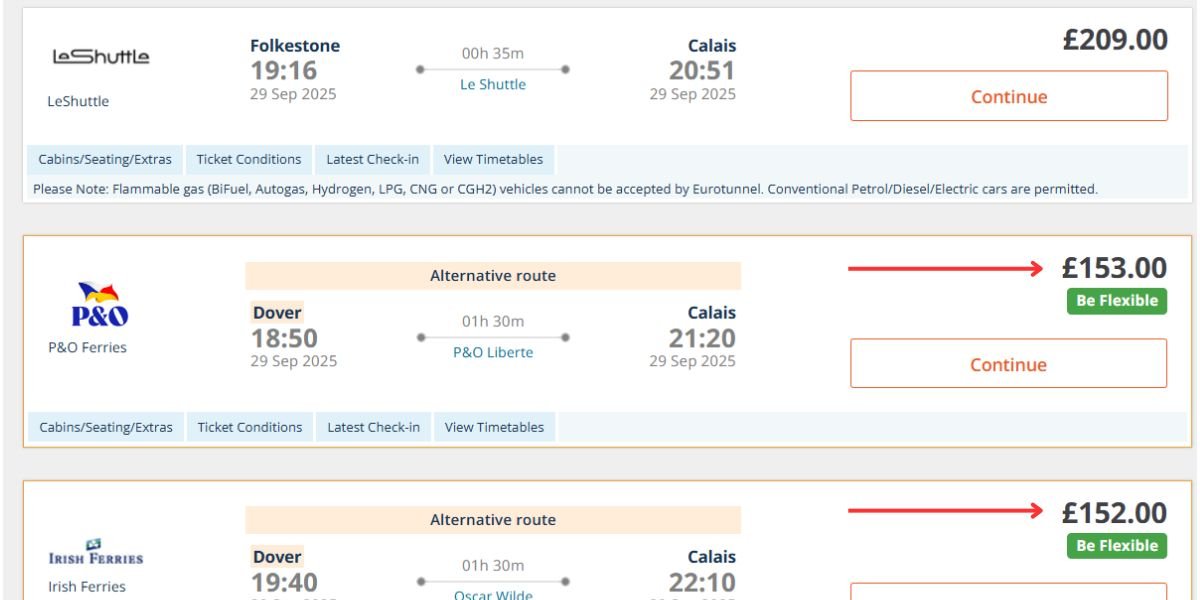Click the P&O Ferries logo
1200x600 pixels.
(x=98, y=304)
